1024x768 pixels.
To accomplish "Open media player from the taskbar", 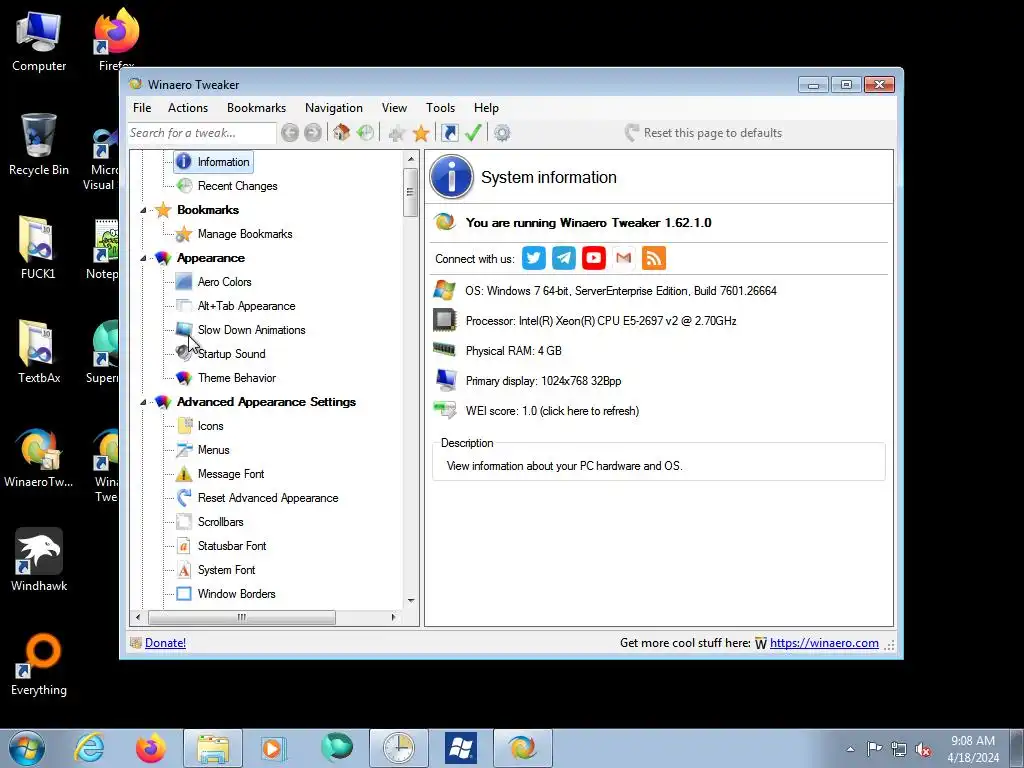I will tap(272, 748).
